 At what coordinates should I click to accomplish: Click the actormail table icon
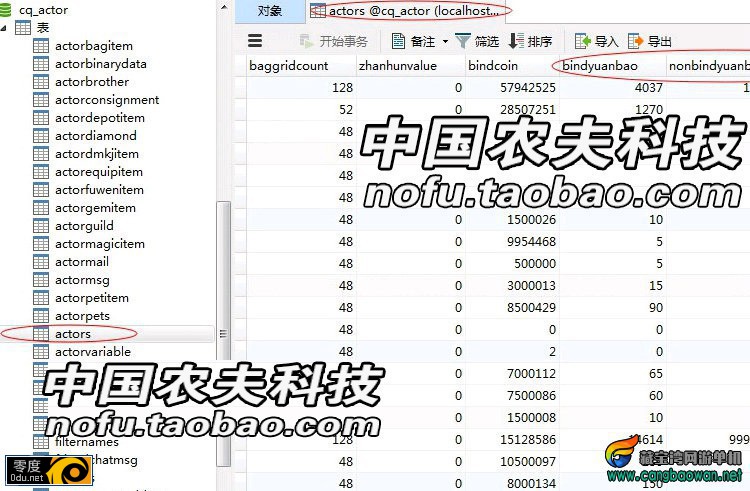tap(41, 262)
